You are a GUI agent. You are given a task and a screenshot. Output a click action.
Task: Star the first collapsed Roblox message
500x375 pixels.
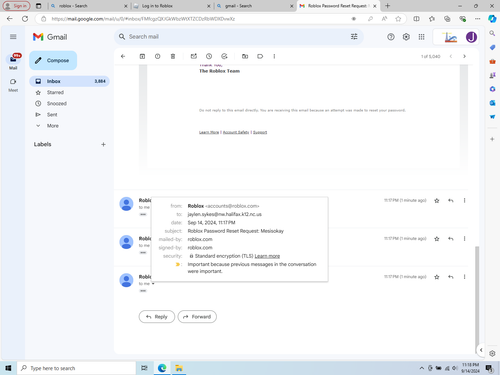point(437,200)
